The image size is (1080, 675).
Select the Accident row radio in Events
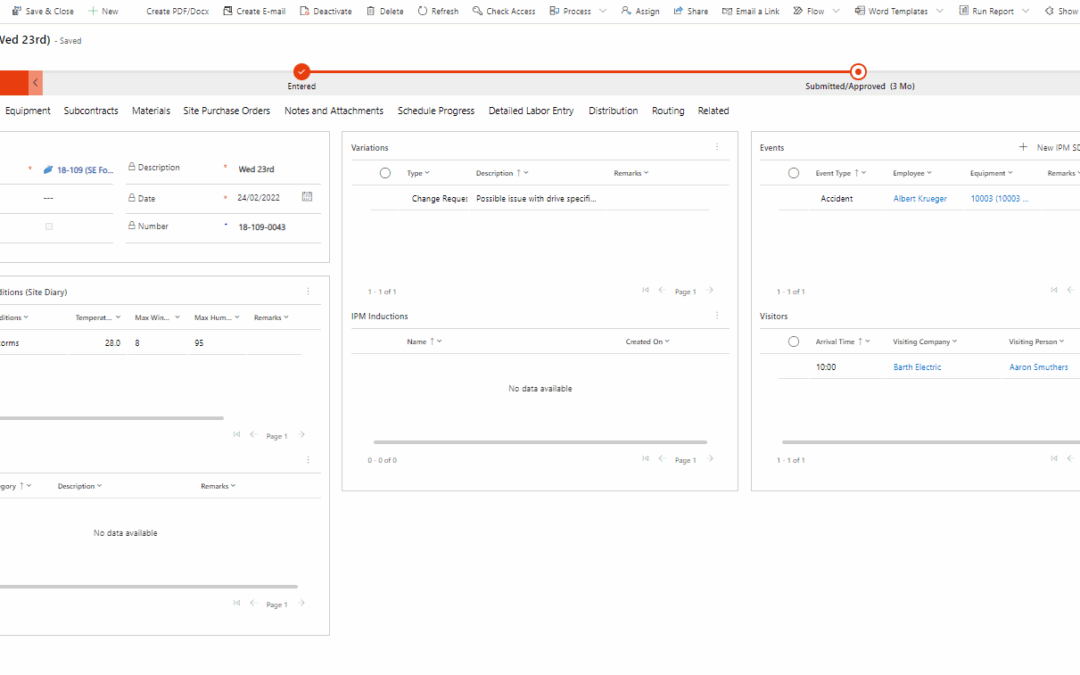[793, 198]
